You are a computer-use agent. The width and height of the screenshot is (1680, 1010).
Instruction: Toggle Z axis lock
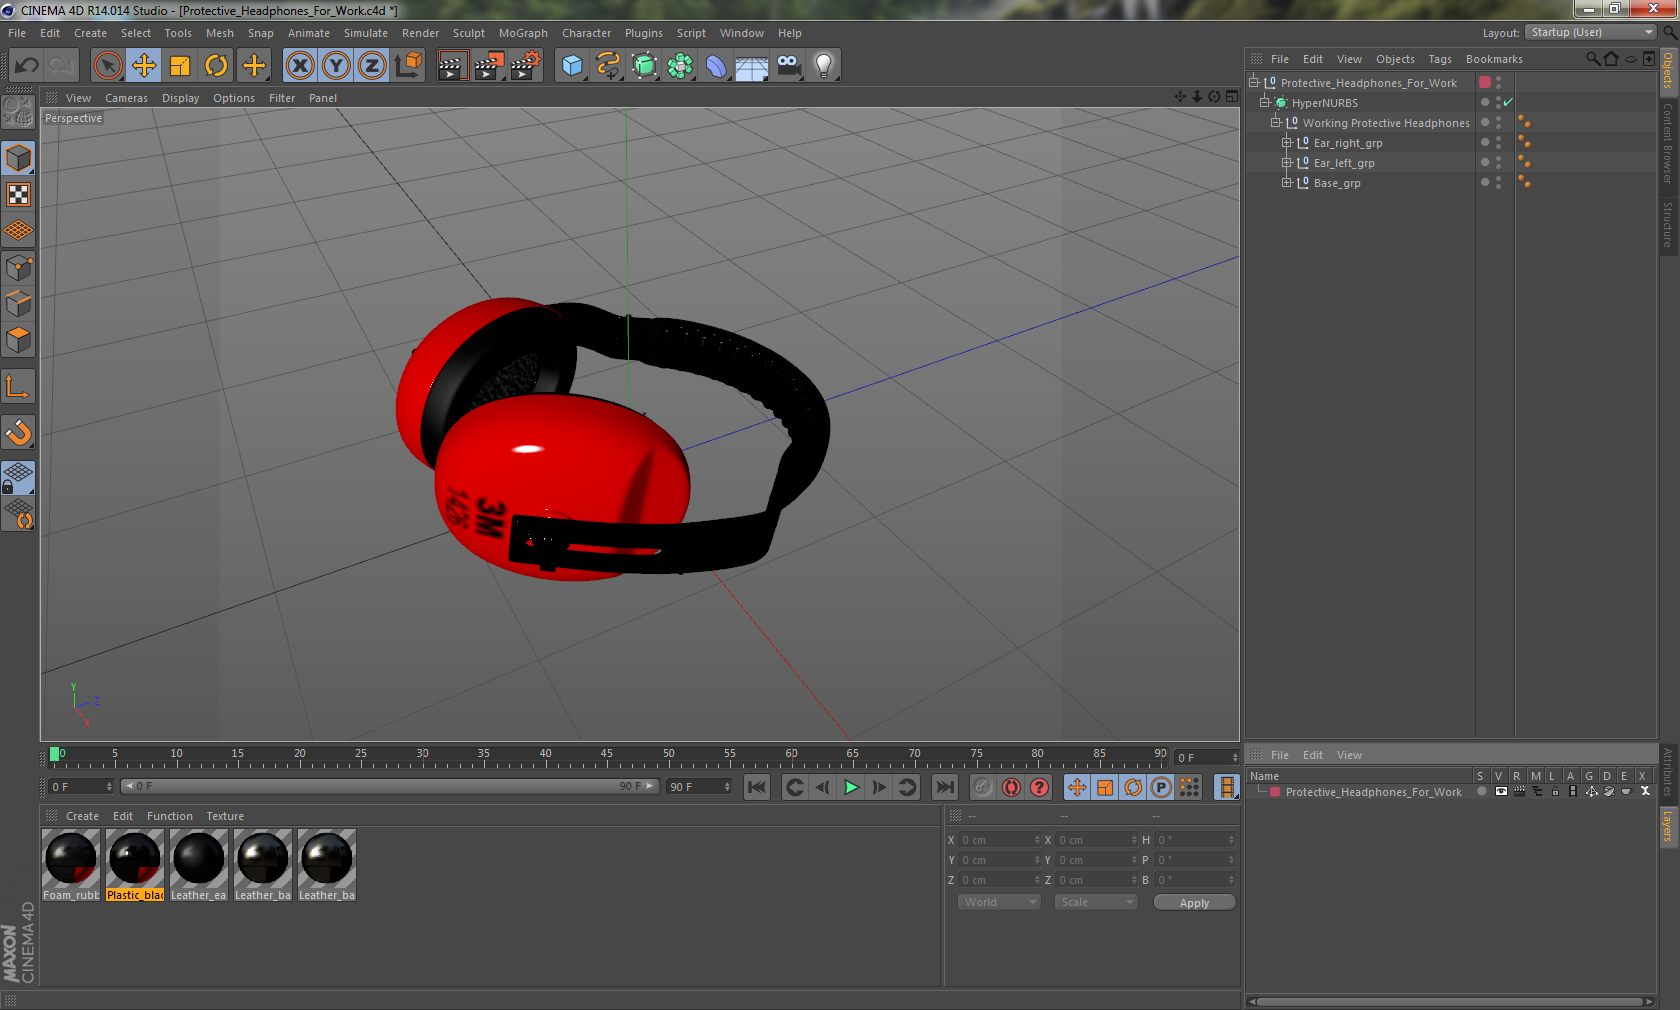372,66
